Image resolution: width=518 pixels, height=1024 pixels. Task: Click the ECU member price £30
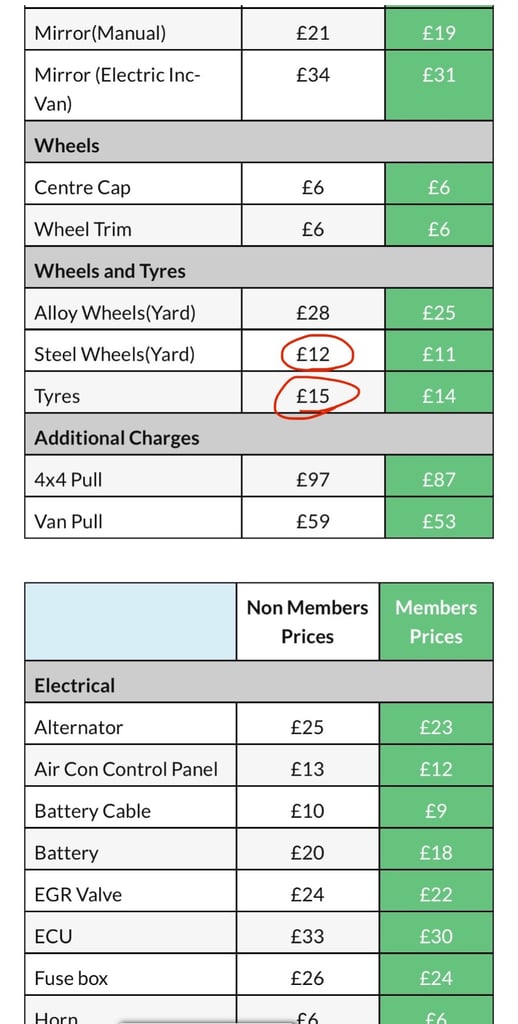(436, 936)
